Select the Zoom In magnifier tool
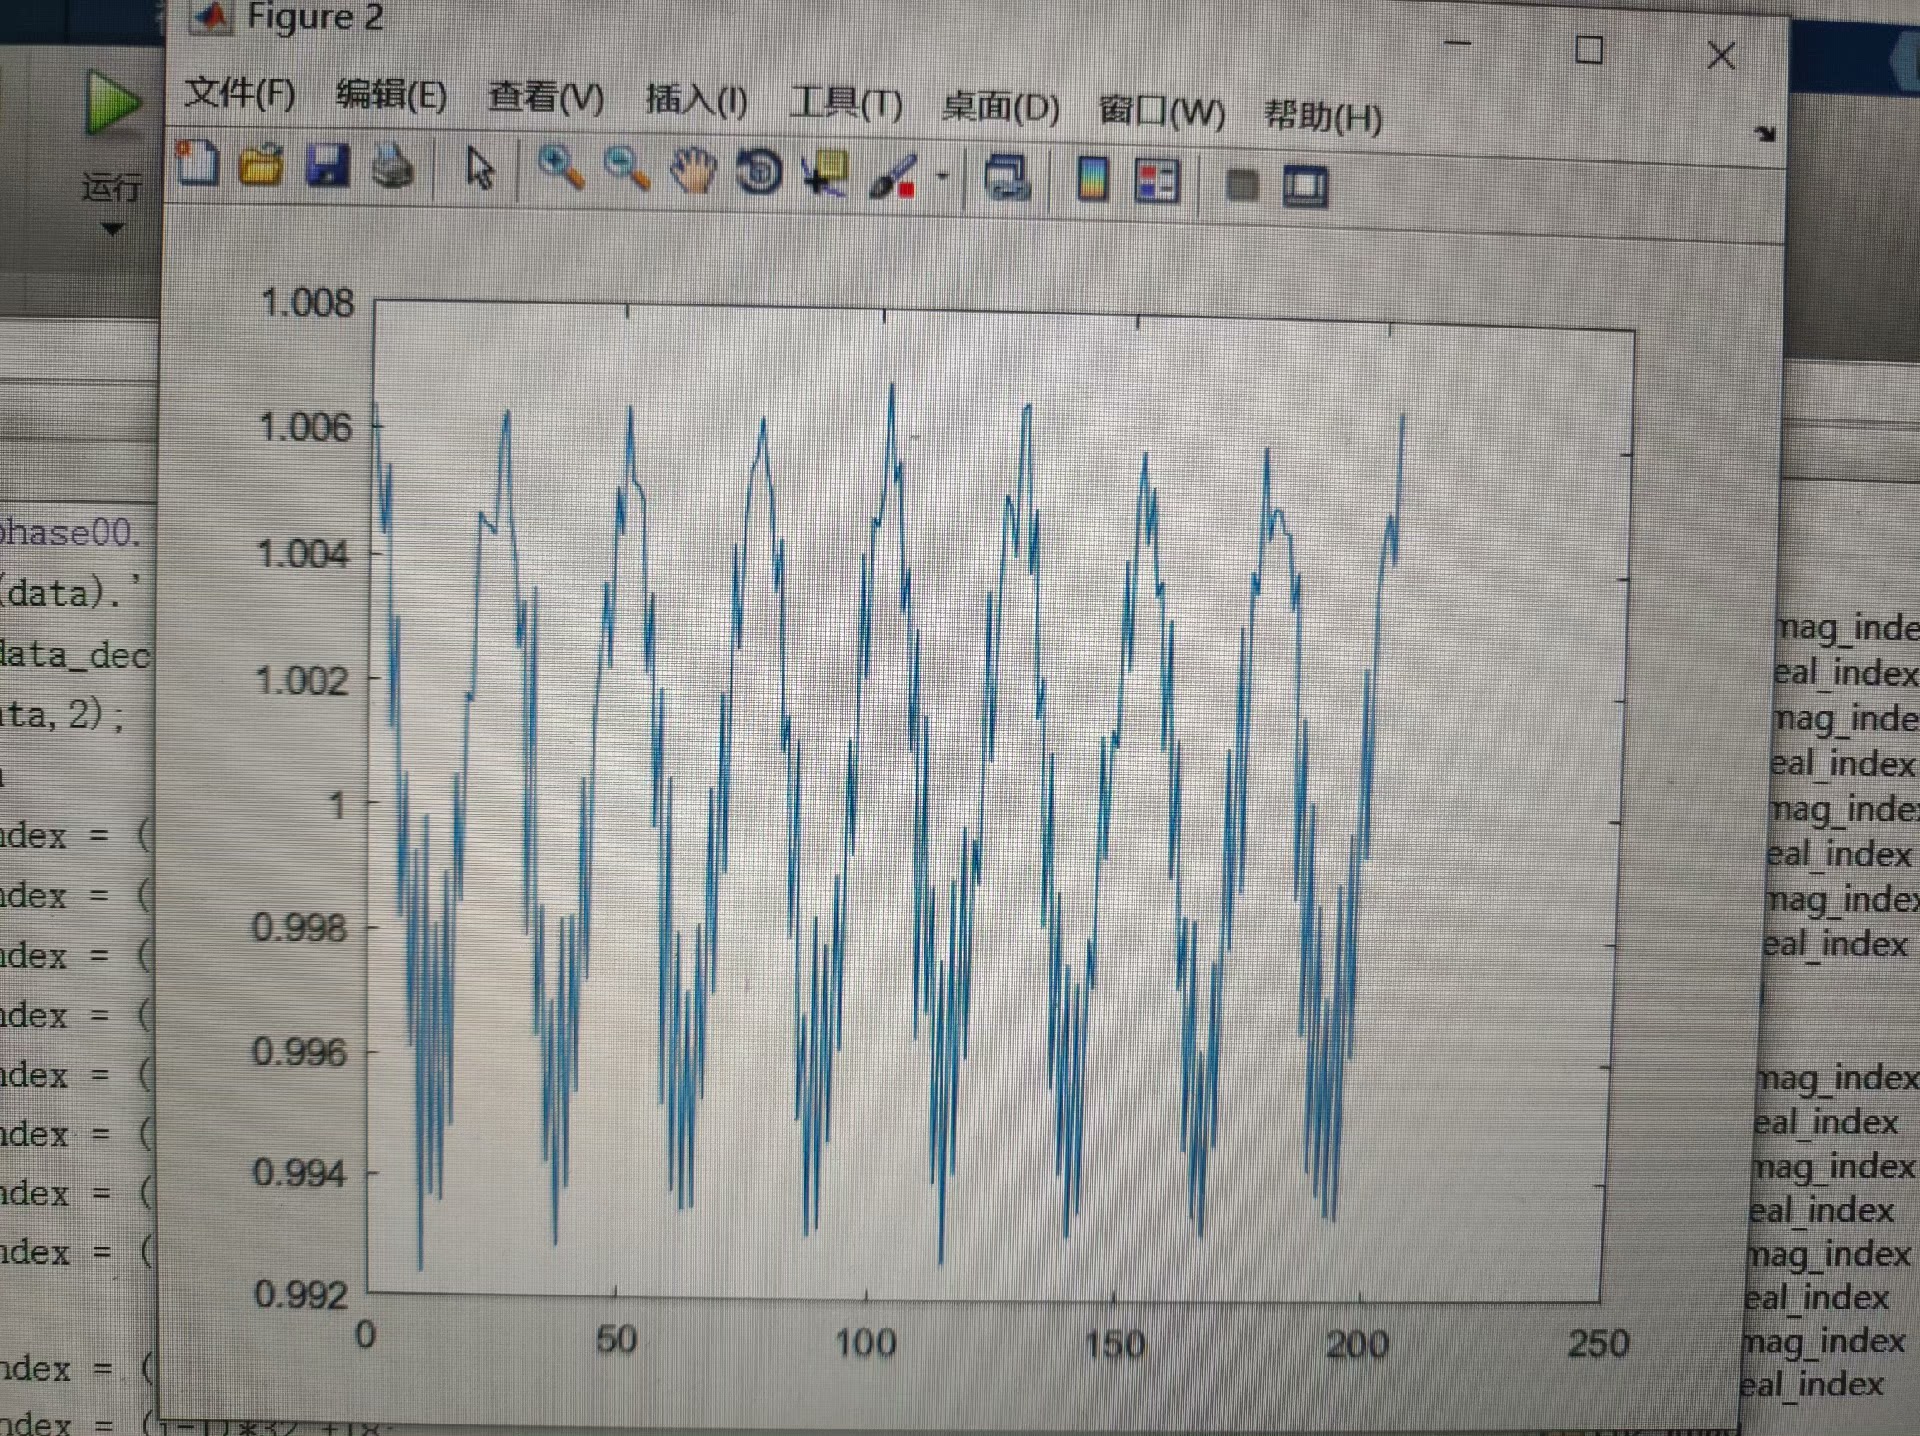The height and width of the screenshot is (1436, 1920). point(561,169)
